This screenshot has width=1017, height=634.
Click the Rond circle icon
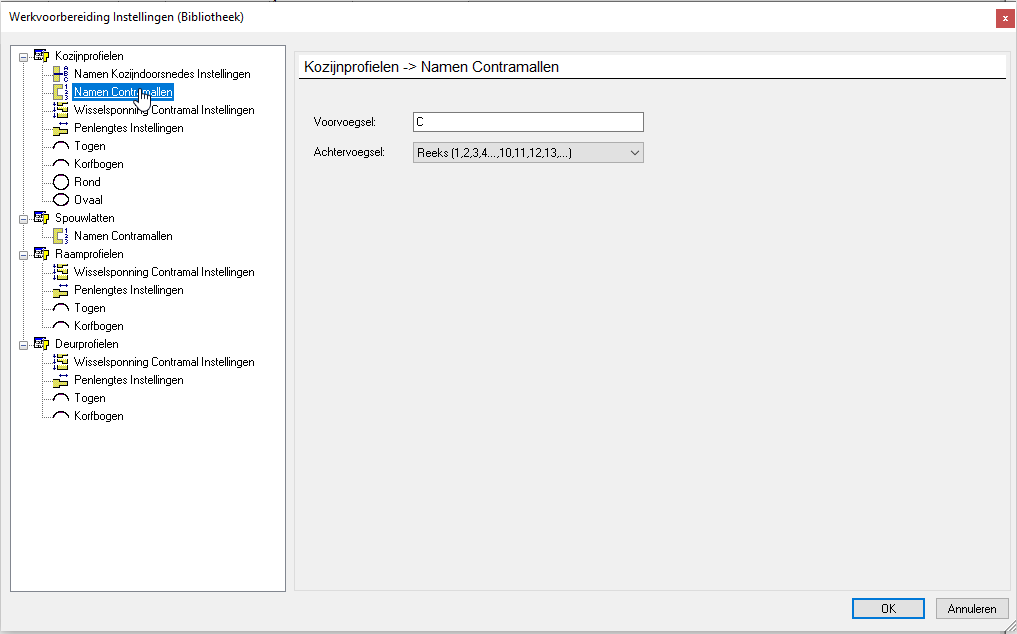pos(60,181)
